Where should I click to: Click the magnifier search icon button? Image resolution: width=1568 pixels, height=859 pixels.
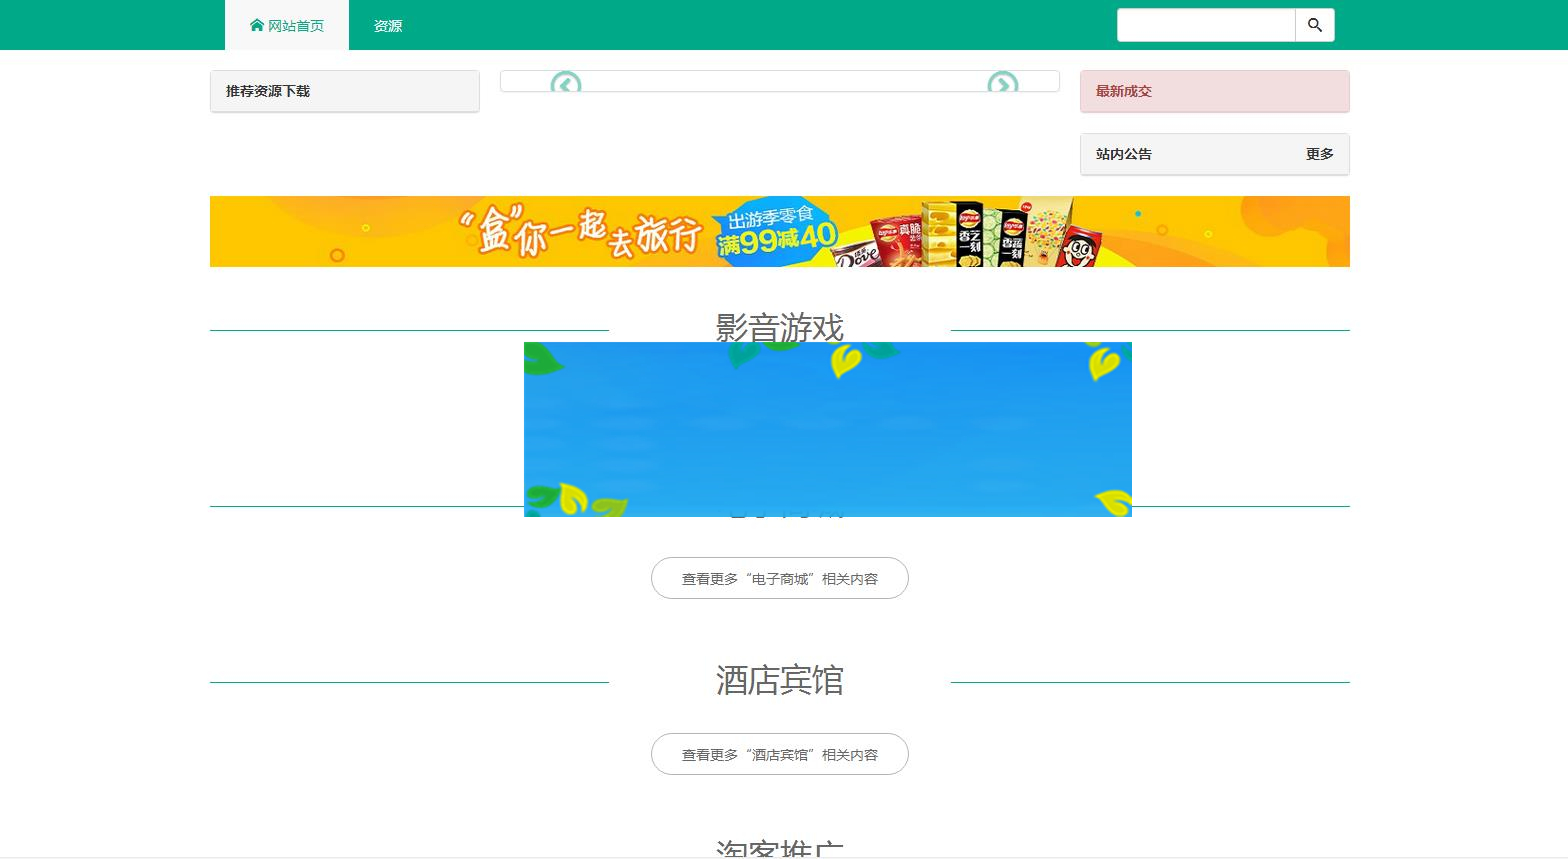(1314, 25)
